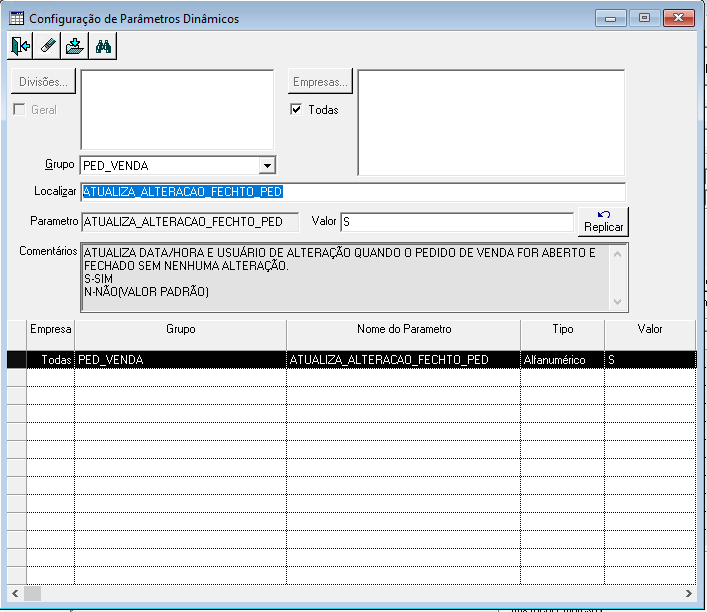Viewport: 707px width, 612px height.
Task: Select the Todas cell in grid row
Action: (50, 360)
